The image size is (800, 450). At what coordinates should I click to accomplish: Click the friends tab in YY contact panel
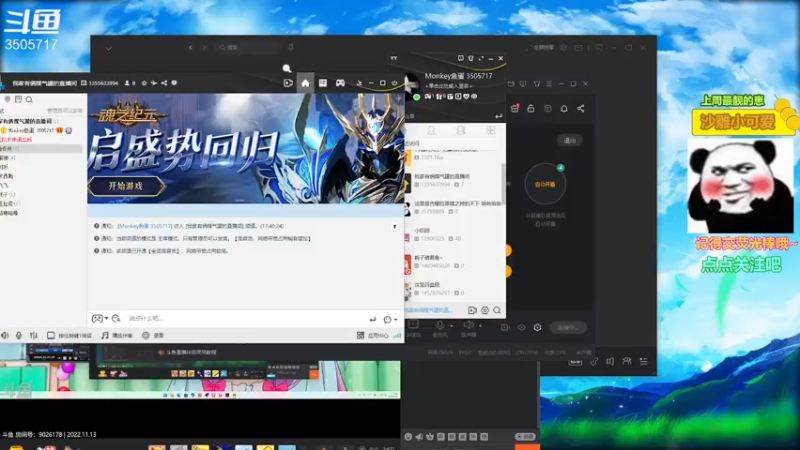coord(431,131)
